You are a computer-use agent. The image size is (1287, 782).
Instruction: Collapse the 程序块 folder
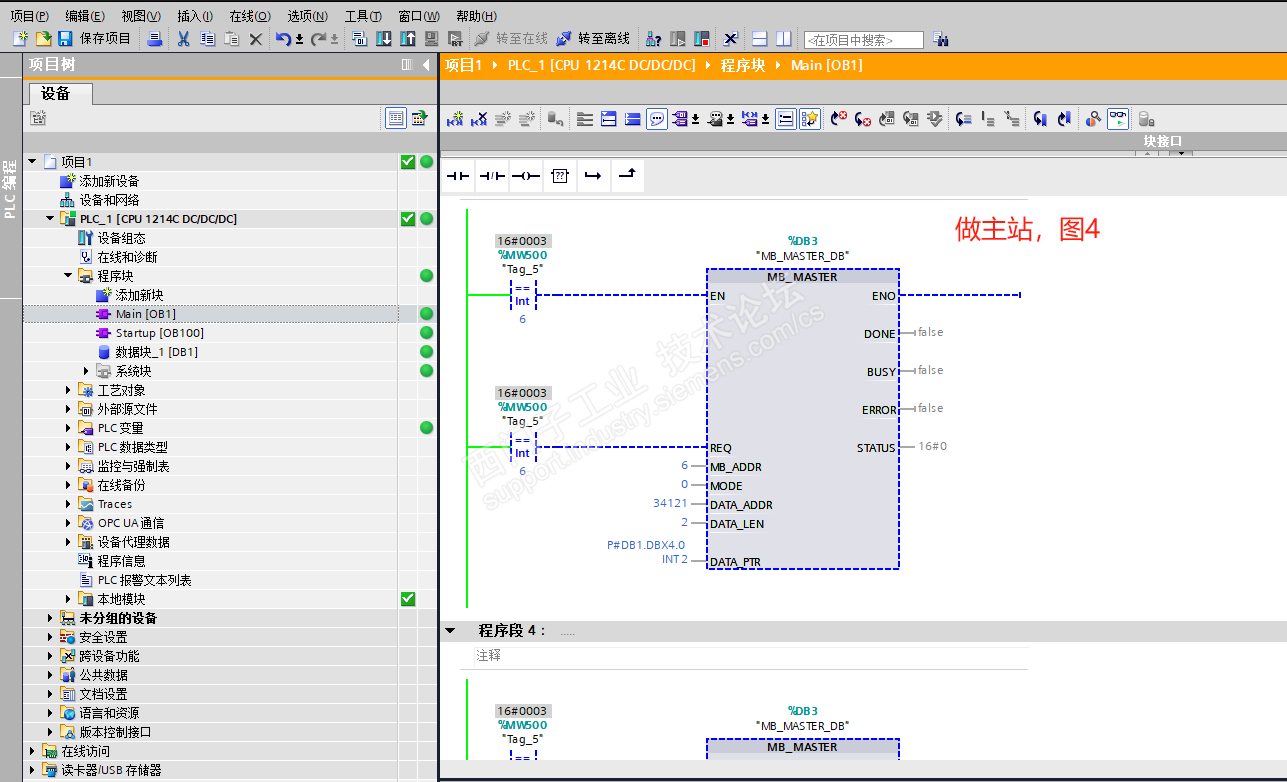pyautogui.click(x=69, y=276)
